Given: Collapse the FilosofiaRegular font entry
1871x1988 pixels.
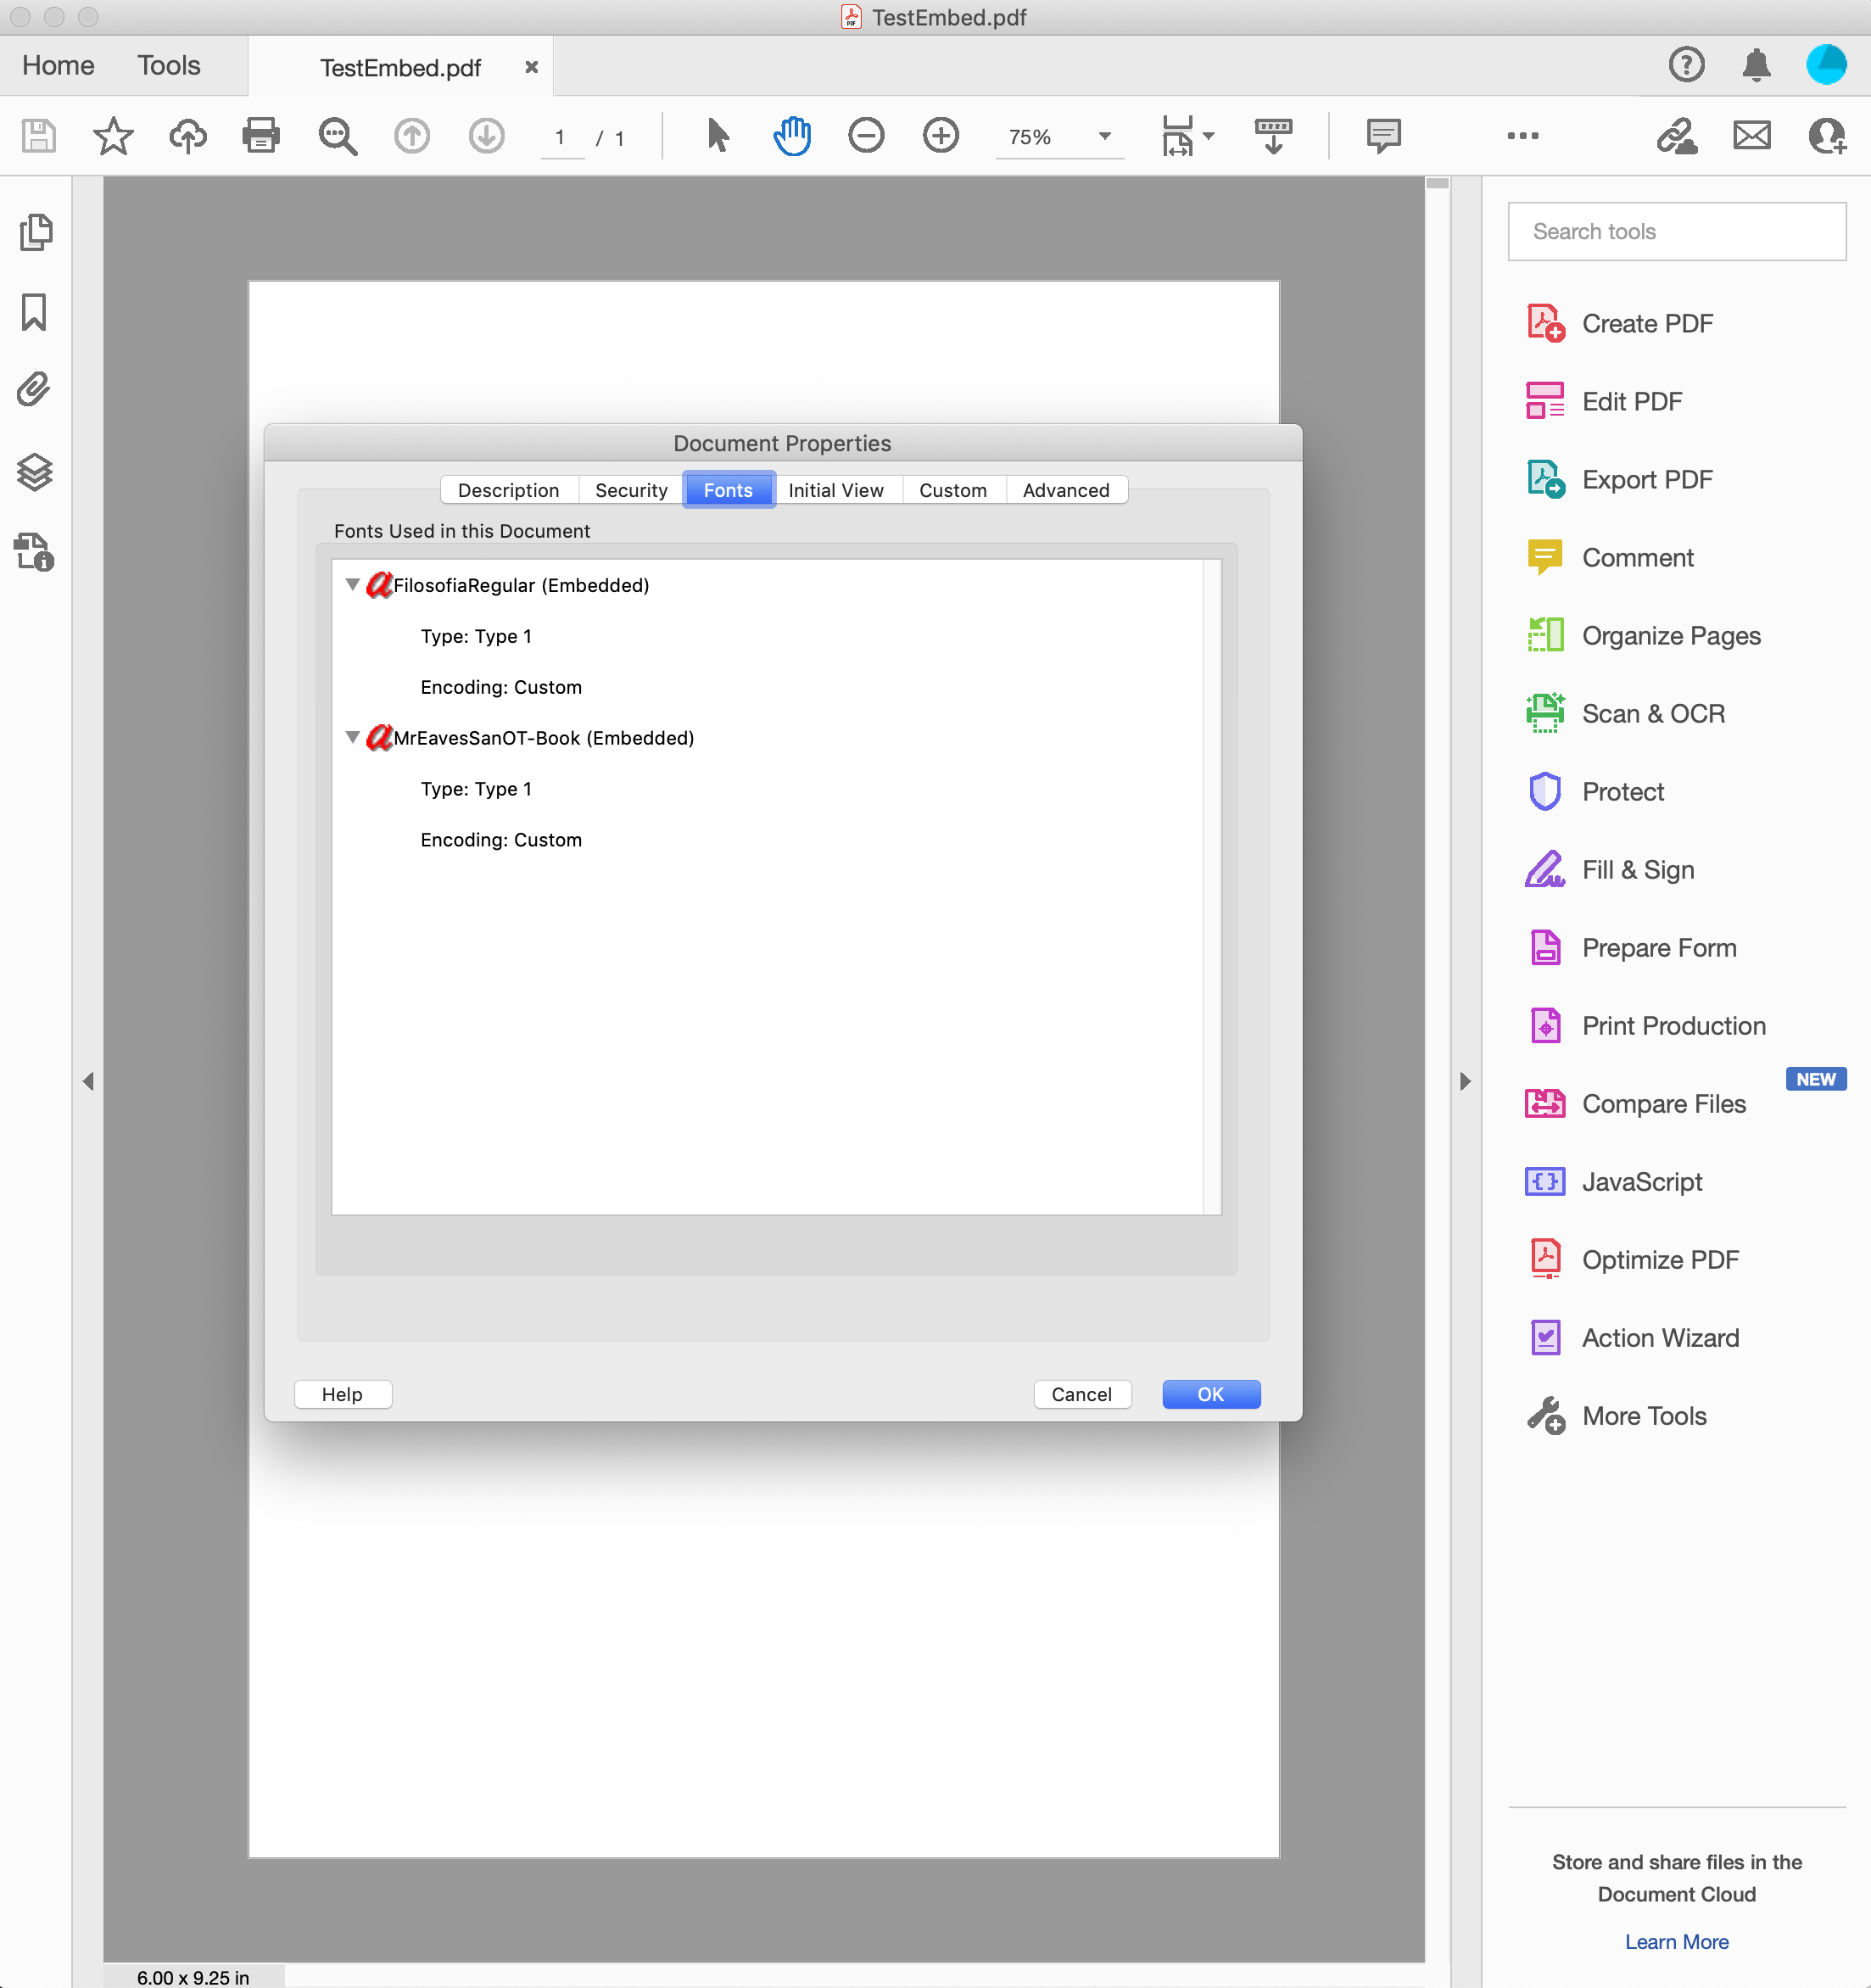Looking at the screenshot, I should point(352,584).
